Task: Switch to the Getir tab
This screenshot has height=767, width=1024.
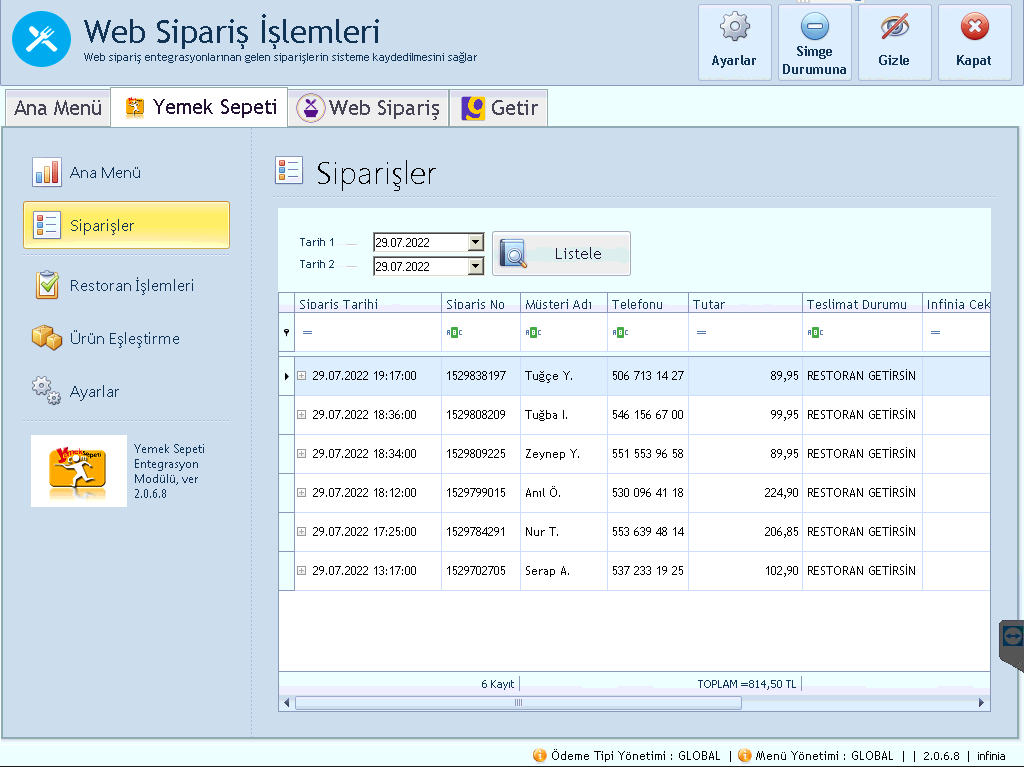Action: point(499,108)
